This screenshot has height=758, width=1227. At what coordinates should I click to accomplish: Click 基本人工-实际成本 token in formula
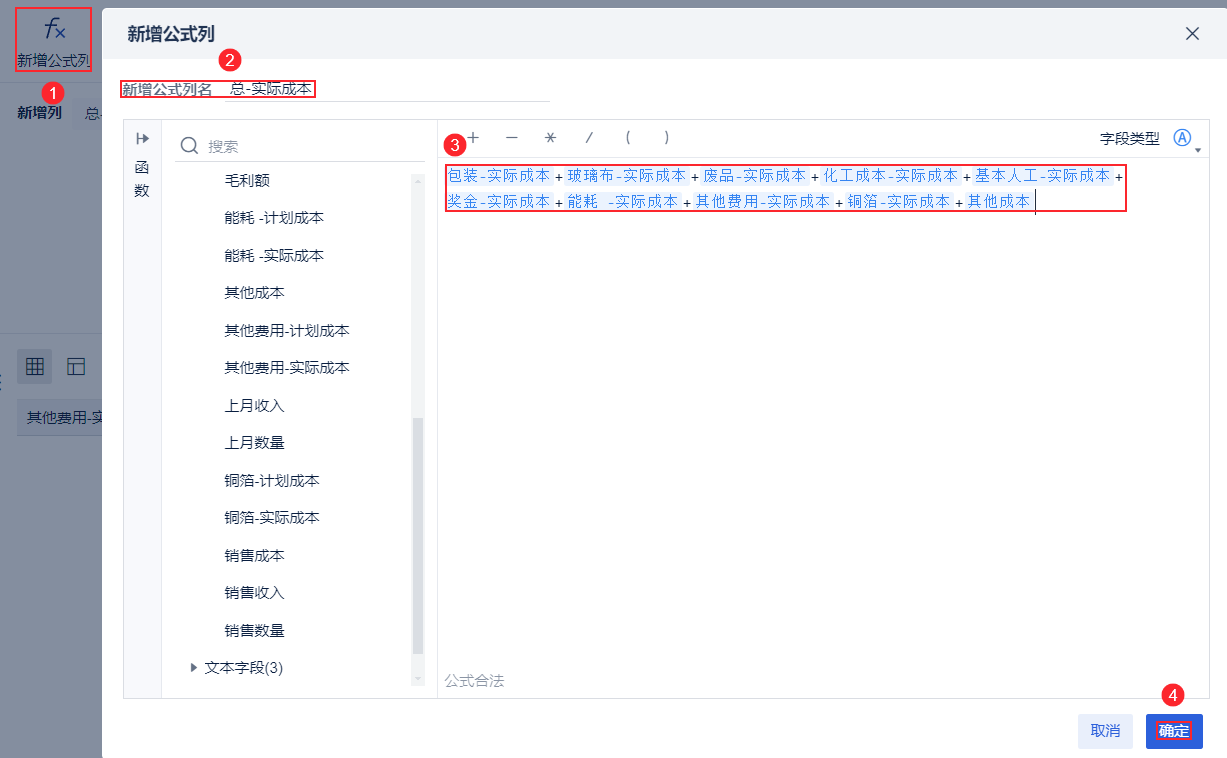1043,176
